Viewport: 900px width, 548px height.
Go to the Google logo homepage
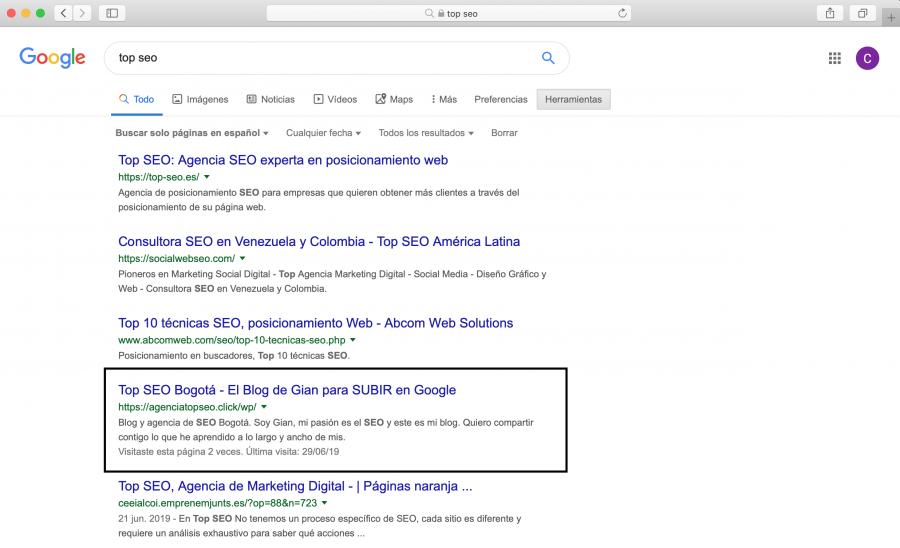tap(52, 58)
